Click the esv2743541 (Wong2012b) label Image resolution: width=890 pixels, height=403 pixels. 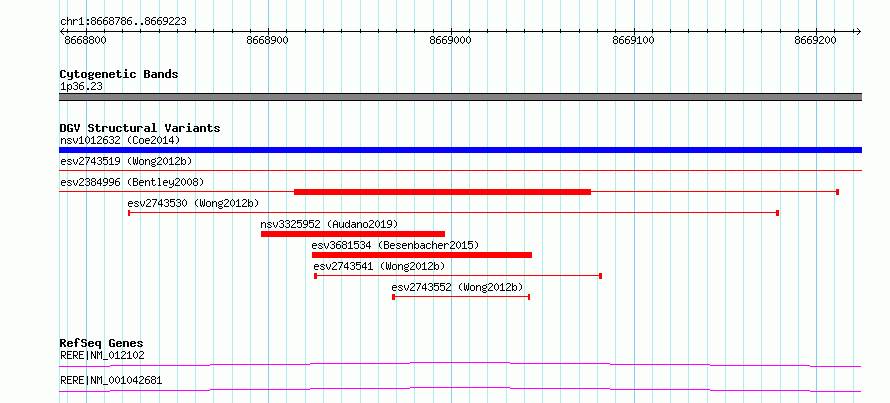tap(379, 266)
